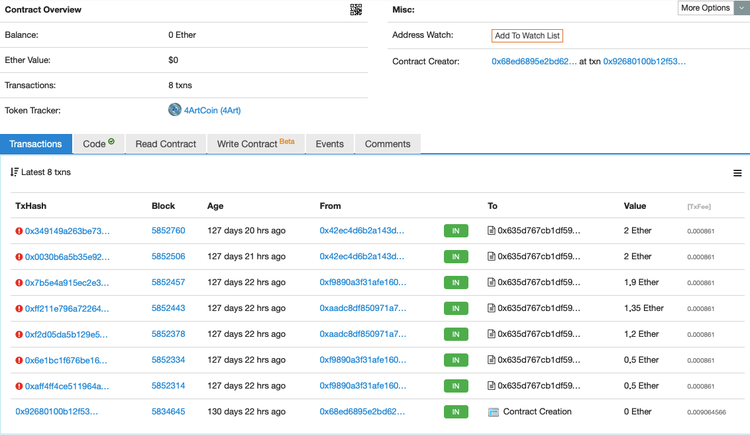
Task: Open From address 0x68ed6895e2bd62 in table
Action: [x=363, y=412]
